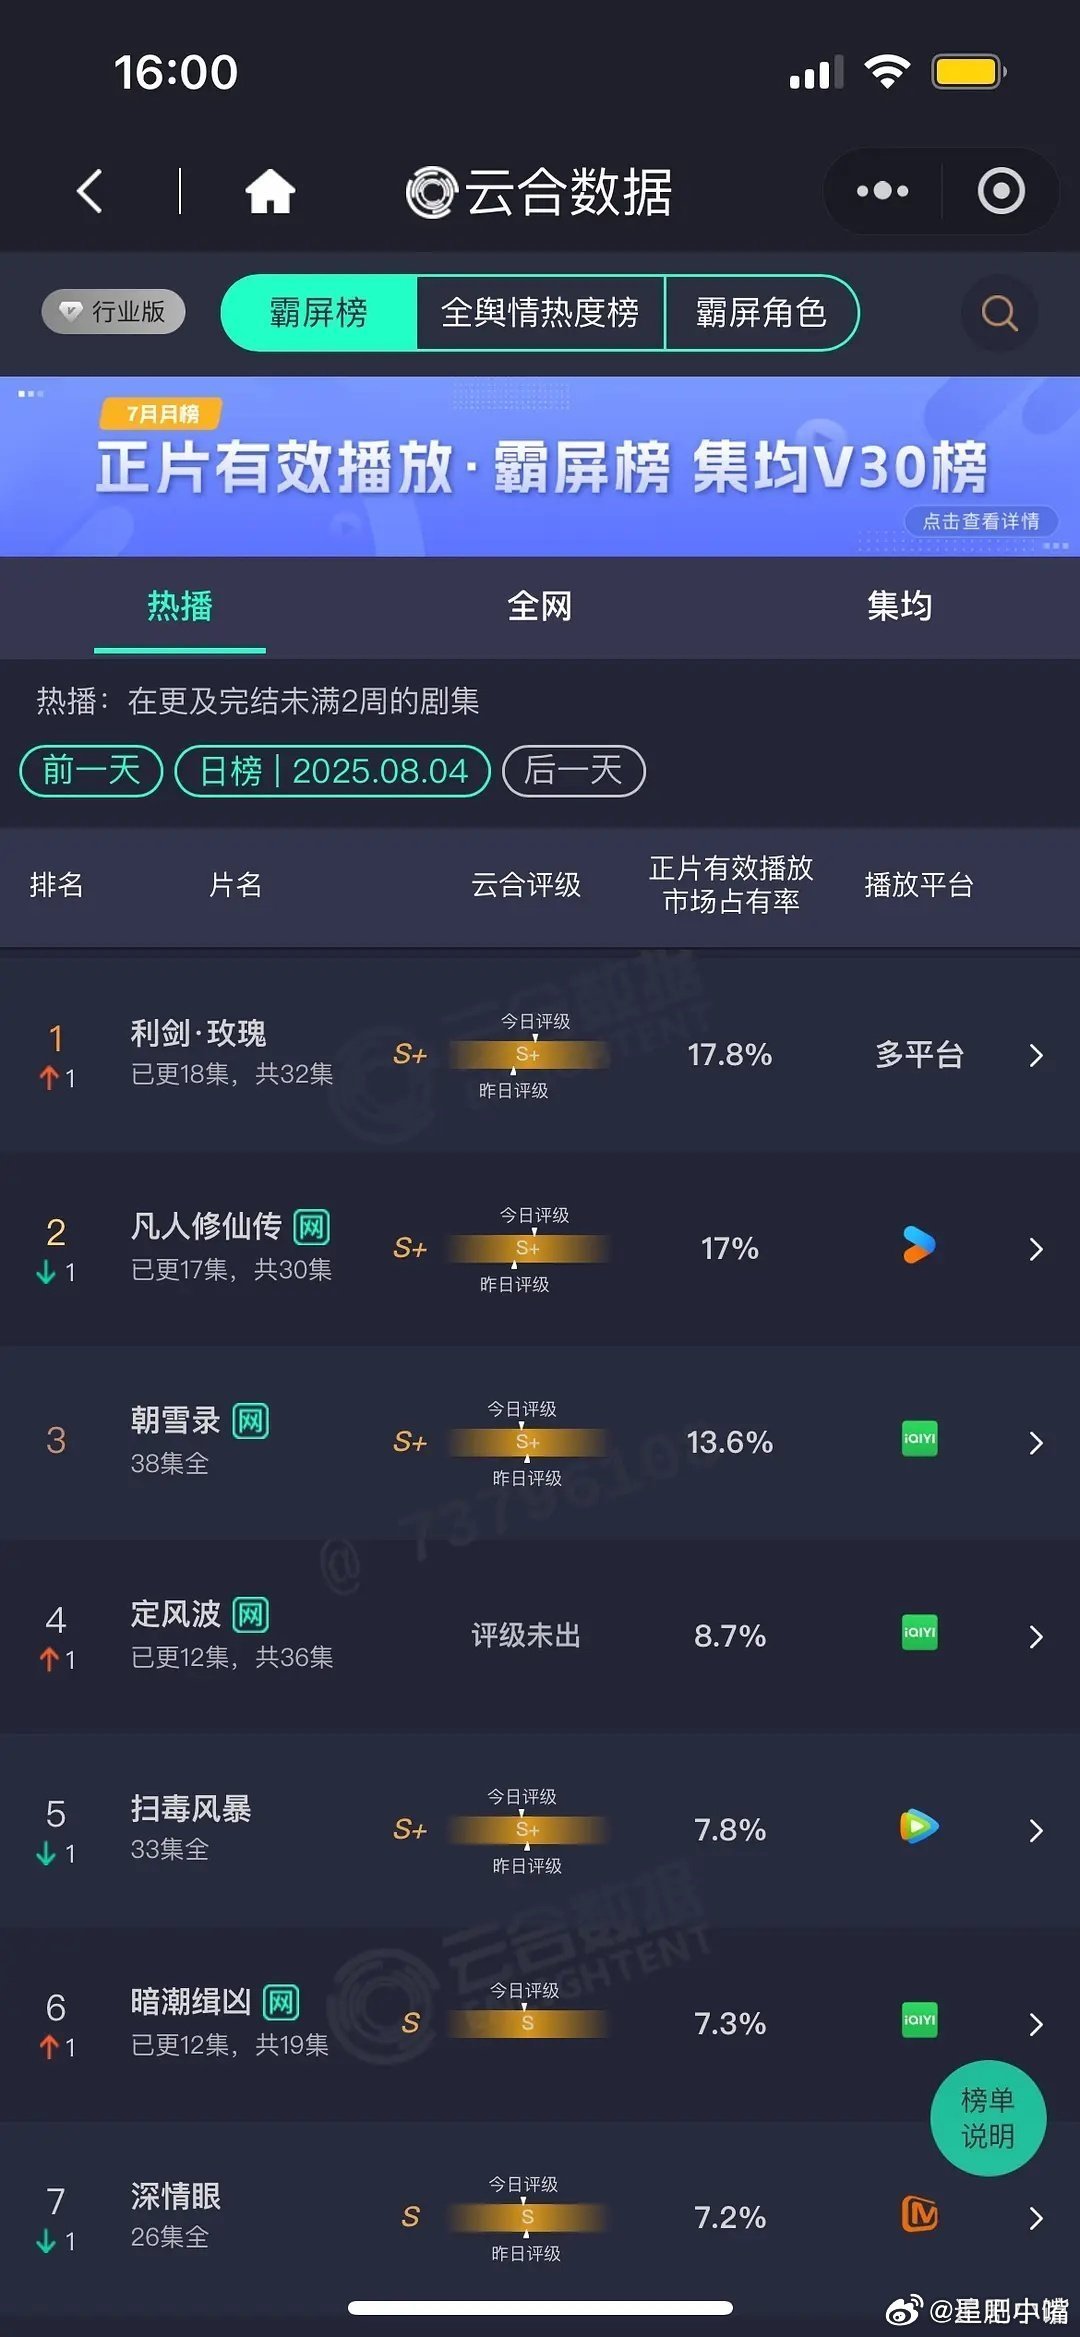Tap the mini-program close circle icon

pos(1001,191)
